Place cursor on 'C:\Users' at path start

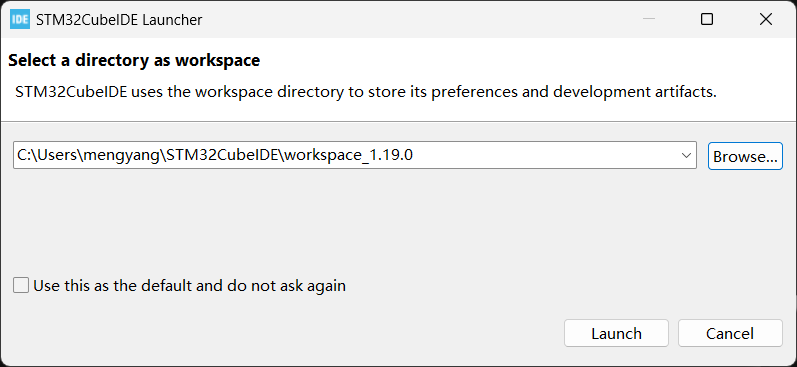47,155
